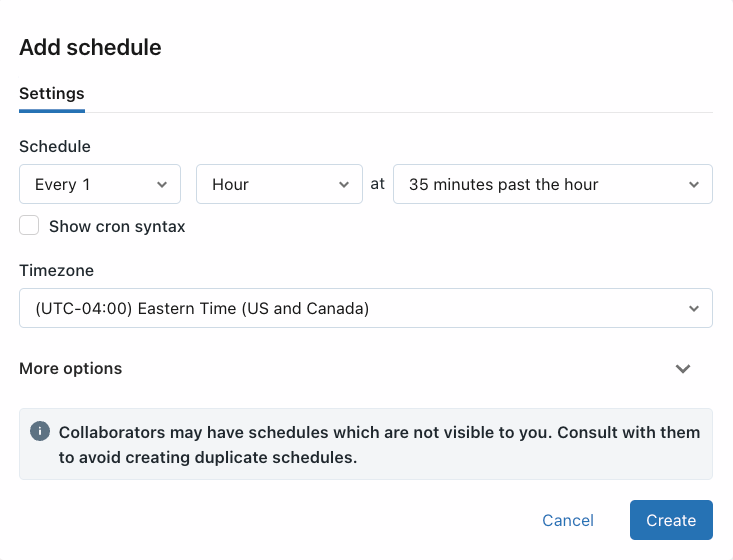This screenshot has width=733, height=560.
Task: Click the info icon in collaborators notice
Action: tap(40, 432)
